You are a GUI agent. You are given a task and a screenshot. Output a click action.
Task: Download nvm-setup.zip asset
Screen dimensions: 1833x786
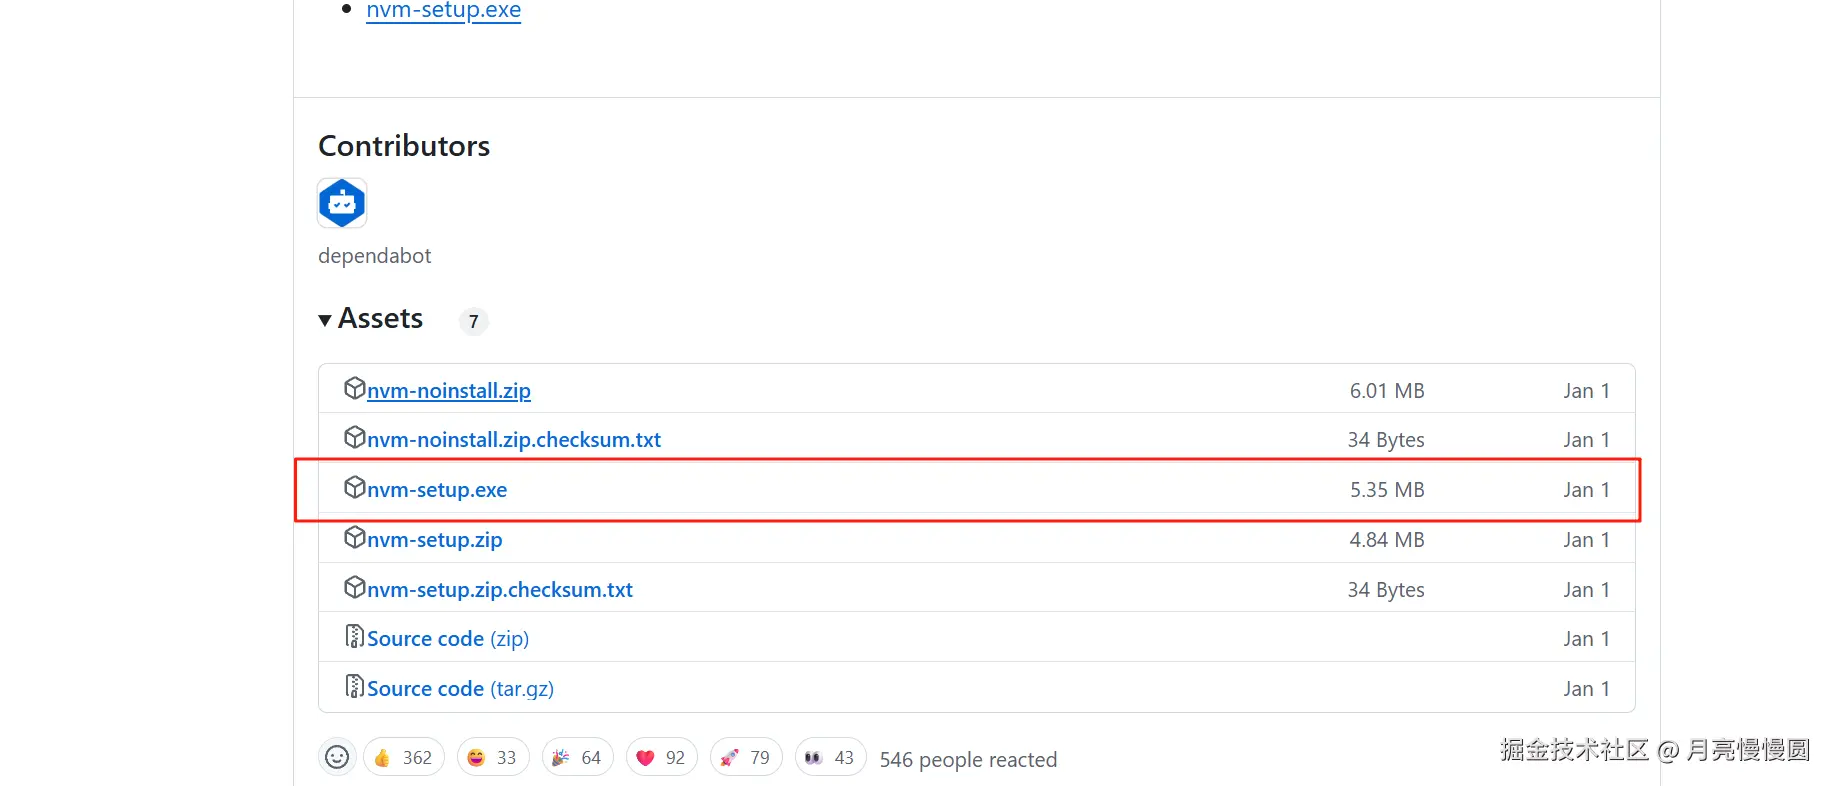(434, 540)
